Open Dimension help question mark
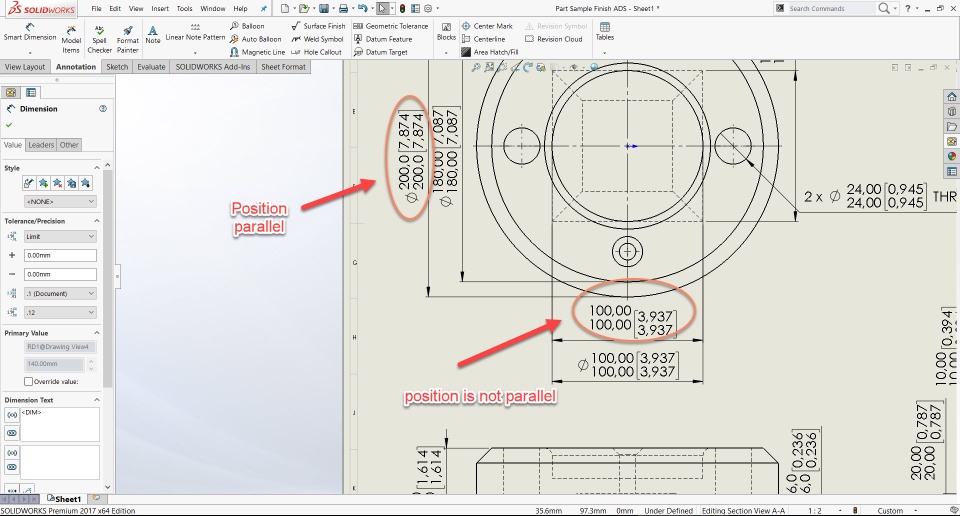The height and width of the screenshot is (516, 960). tap(103, 108)
